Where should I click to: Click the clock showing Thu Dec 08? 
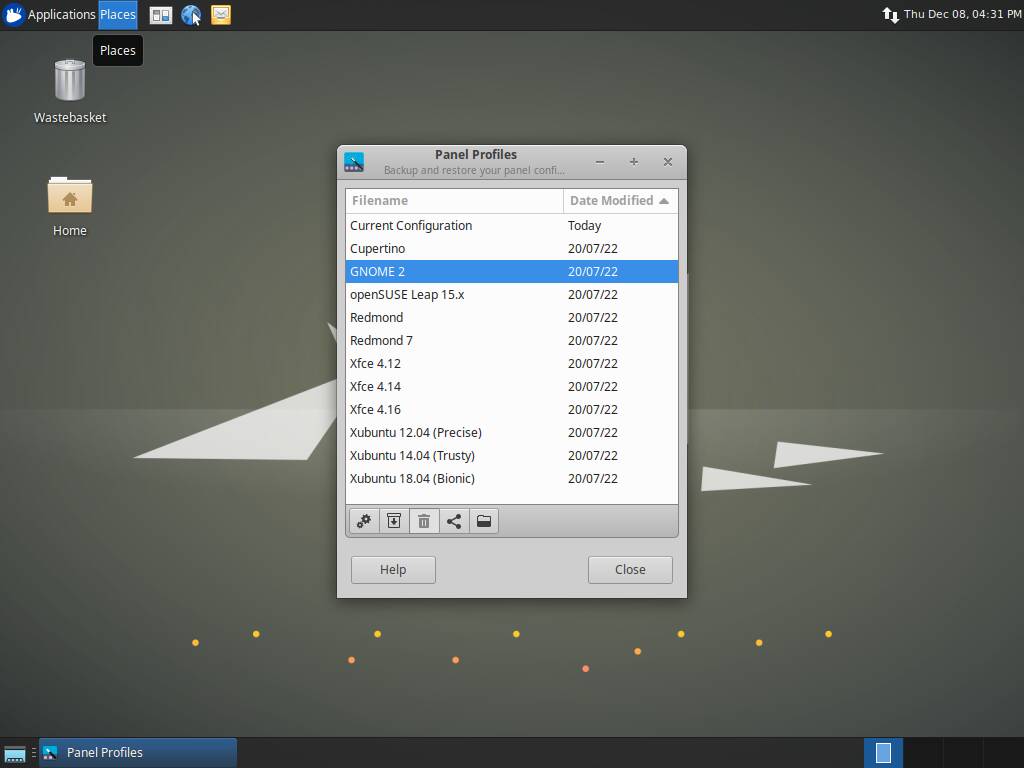pos(963,14)
